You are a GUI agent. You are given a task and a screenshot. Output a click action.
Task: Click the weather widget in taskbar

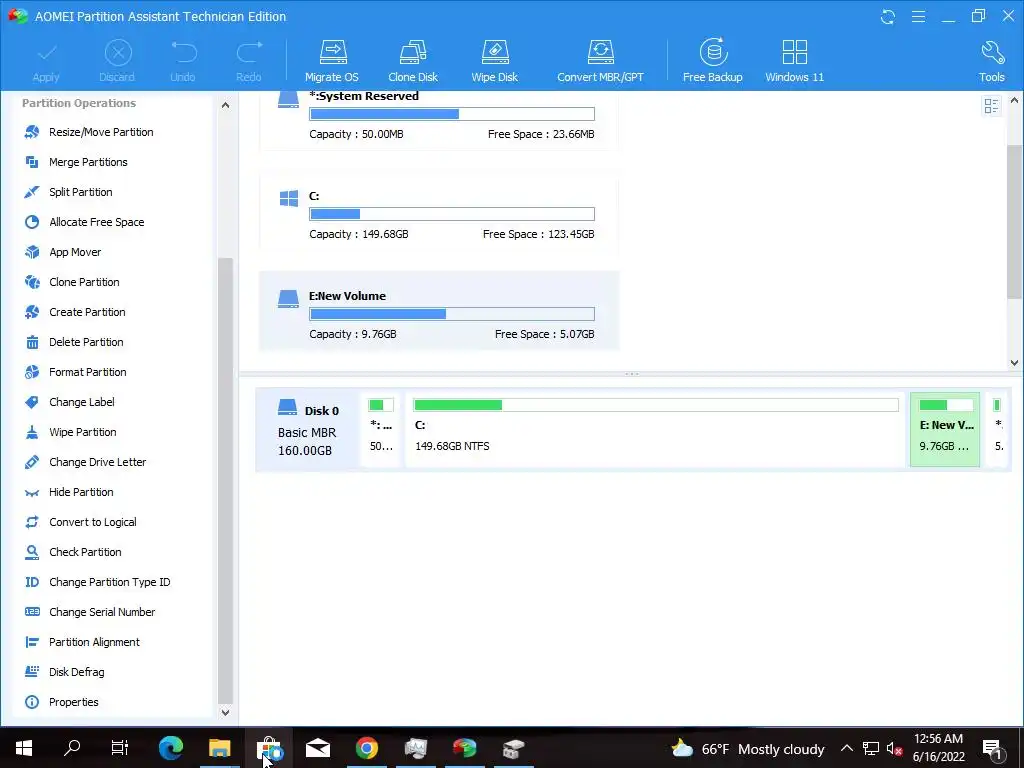(x=749, y=748)
